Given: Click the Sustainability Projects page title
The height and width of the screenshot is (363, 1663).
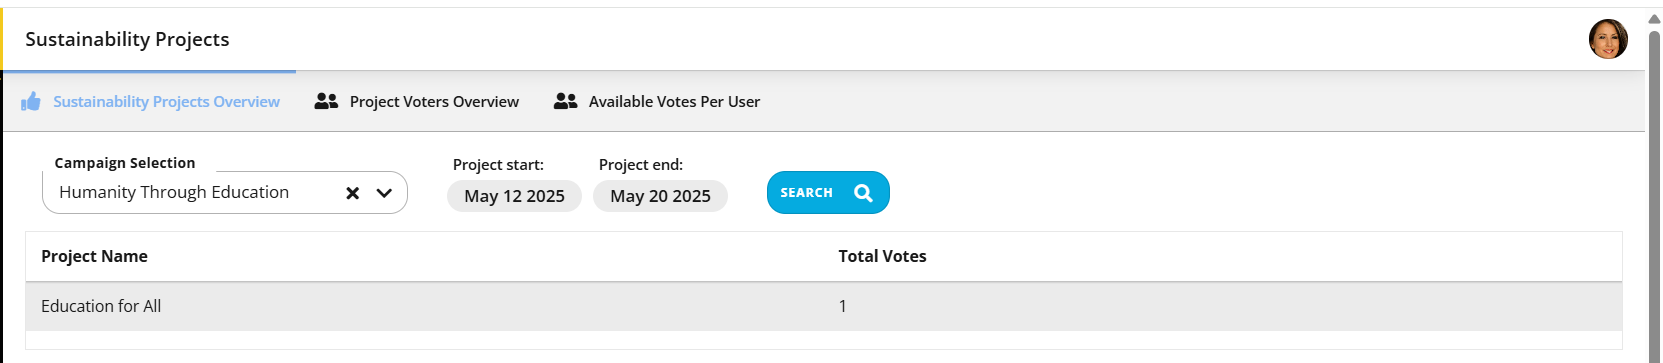Looking at the screenshot, I should coord(127,39).
